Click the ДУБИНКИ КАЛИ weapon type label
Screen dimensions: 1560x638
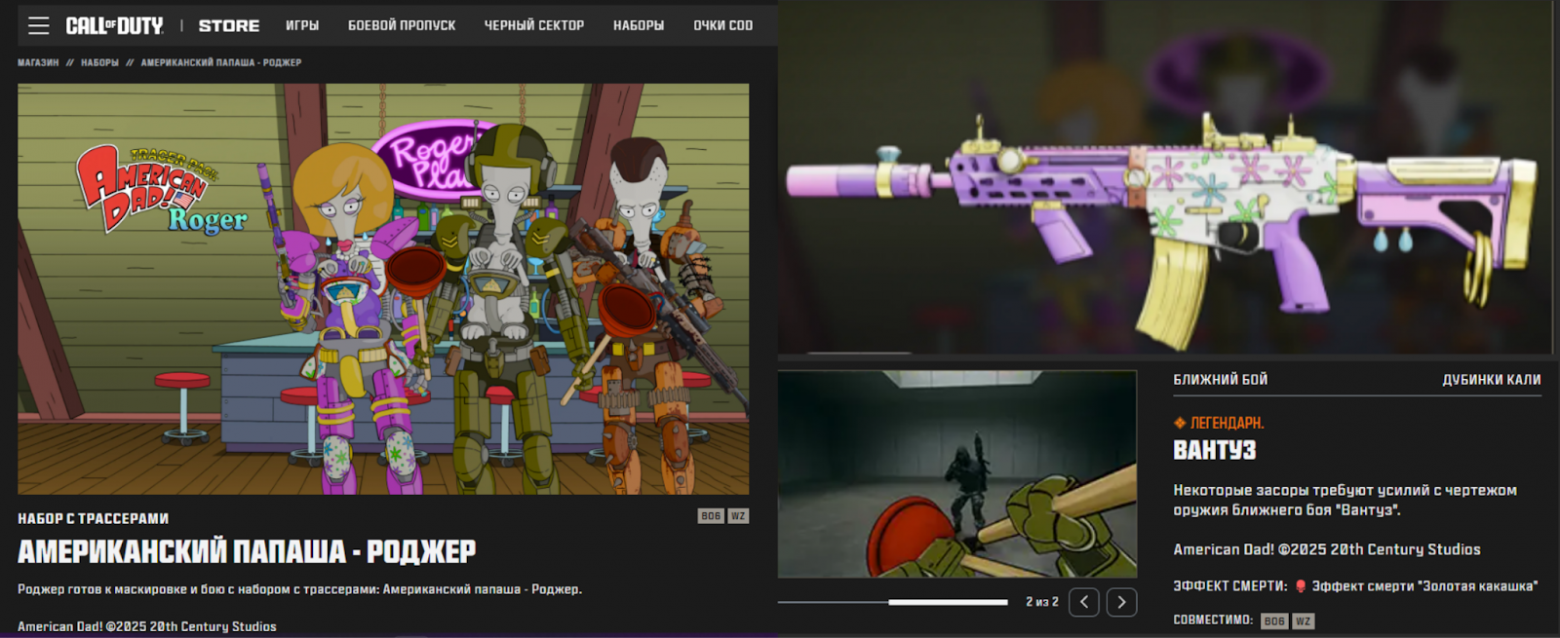(1491, 380)
